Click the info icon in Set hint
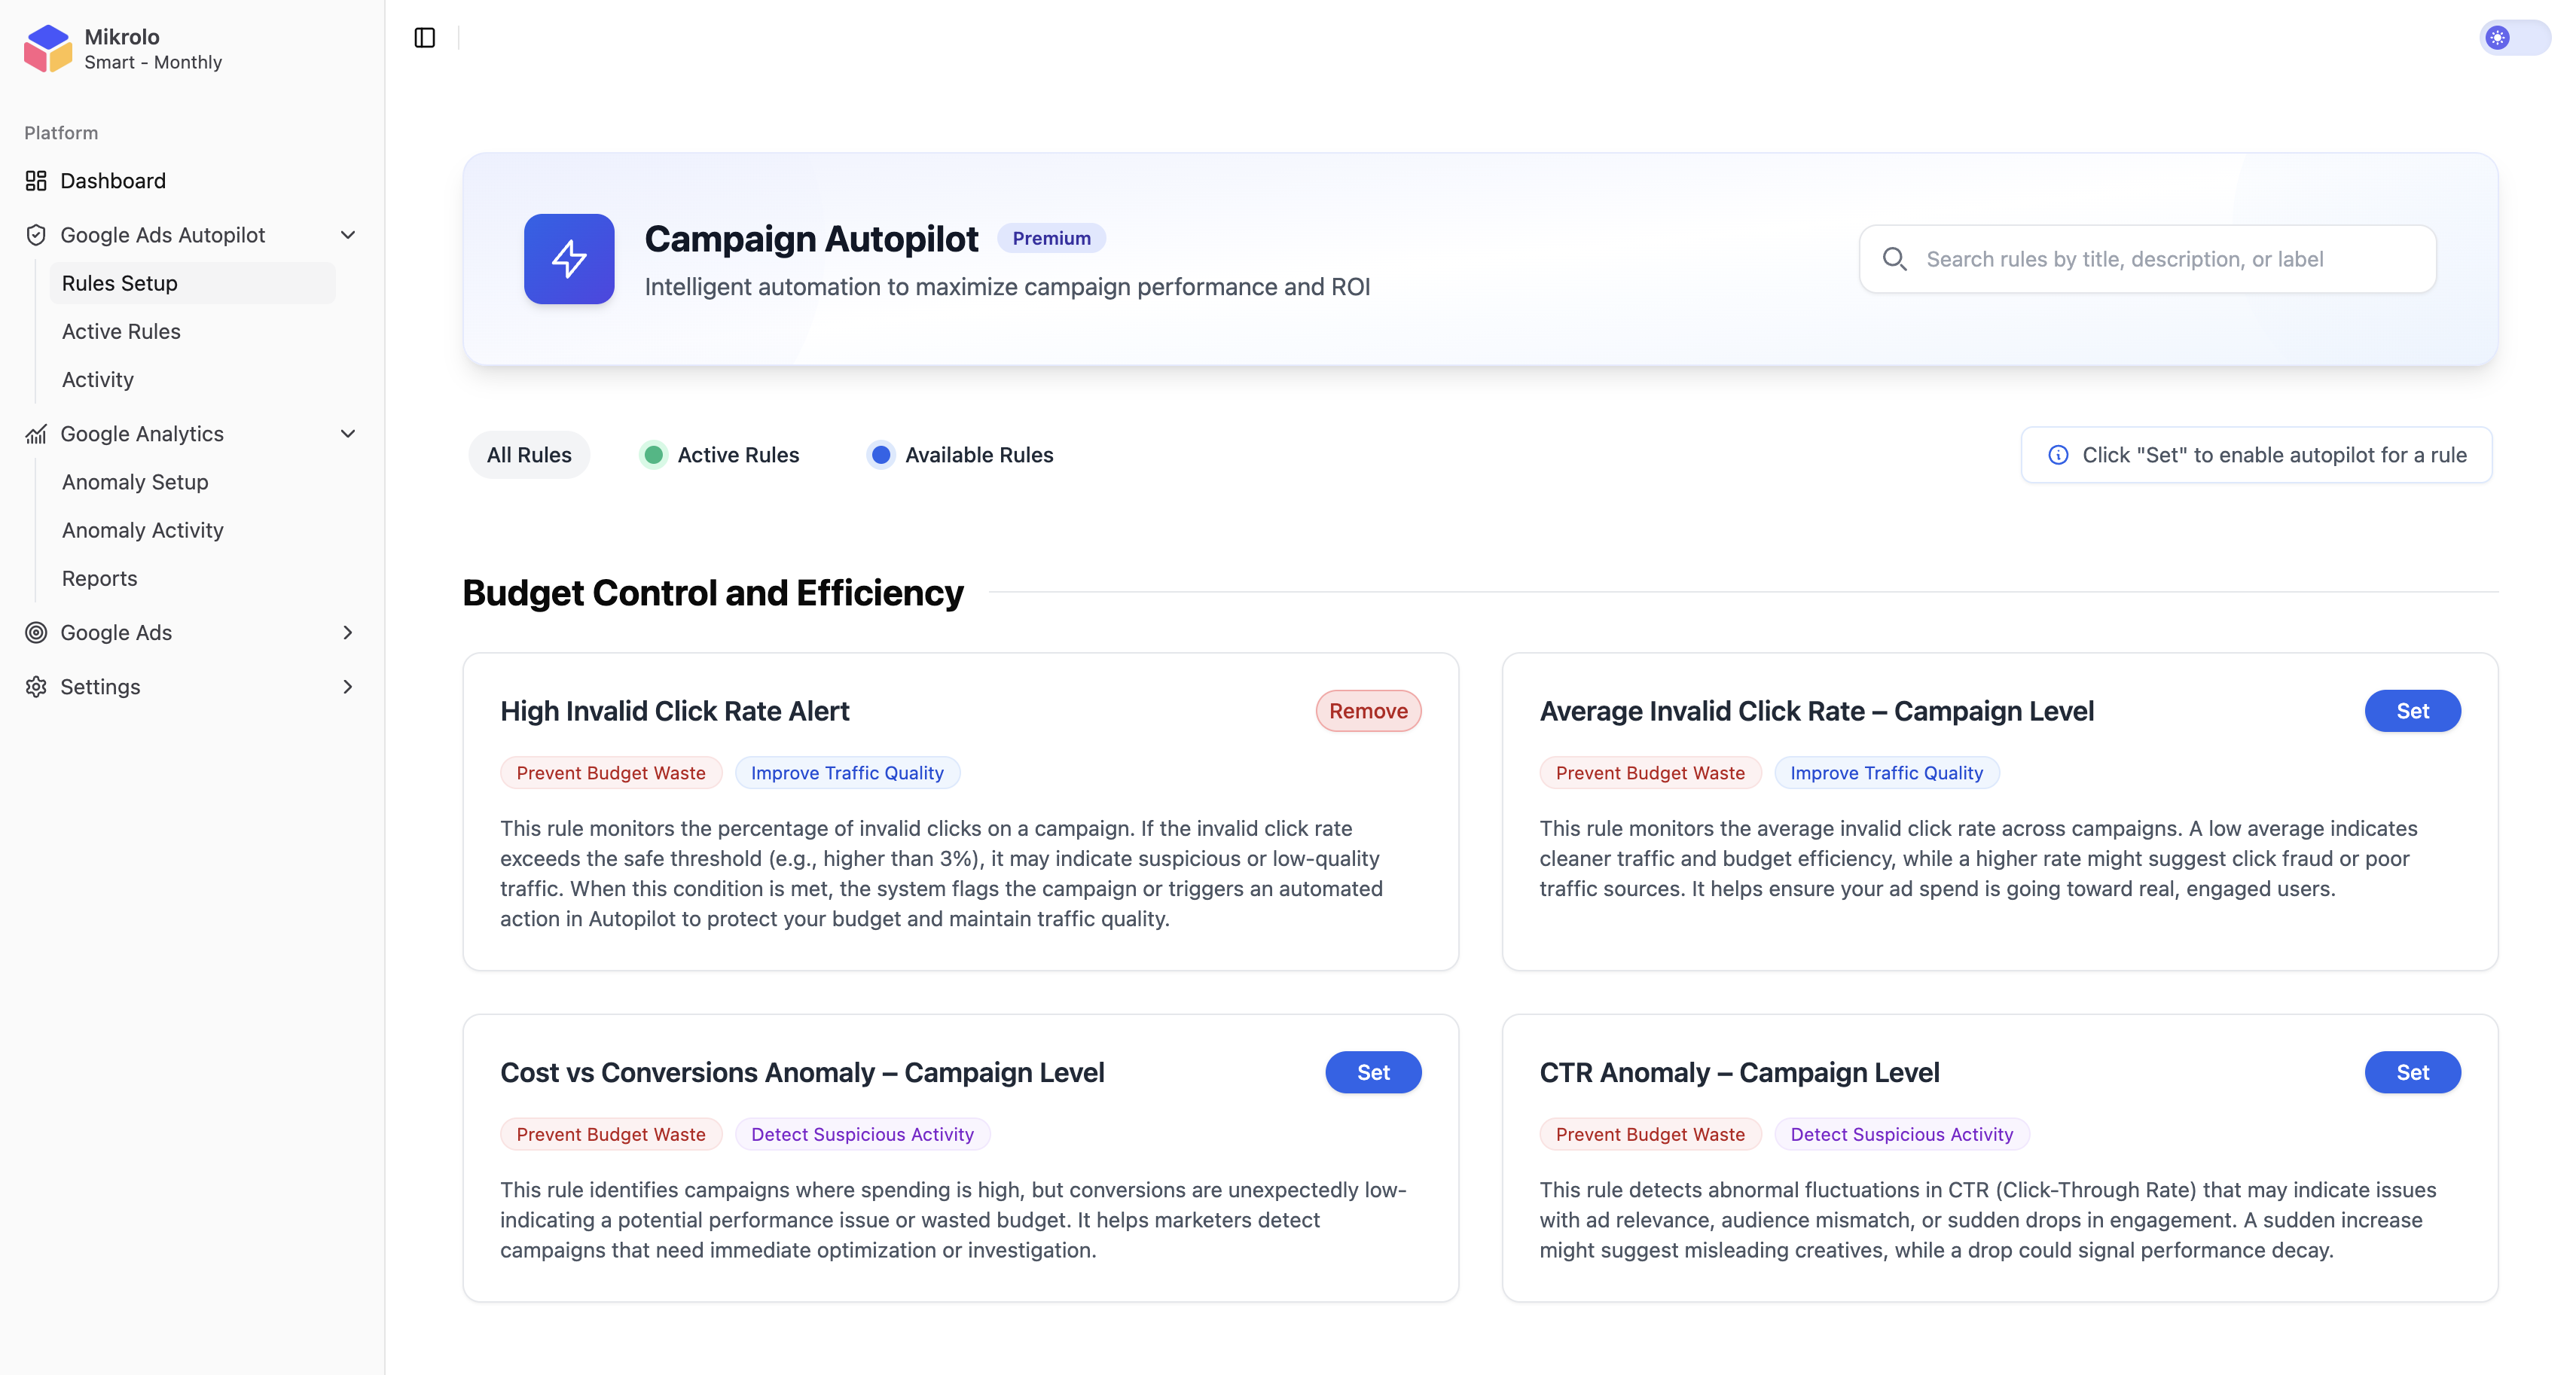Viewport: 2576px width, 1375px height. pos(2058,455)
